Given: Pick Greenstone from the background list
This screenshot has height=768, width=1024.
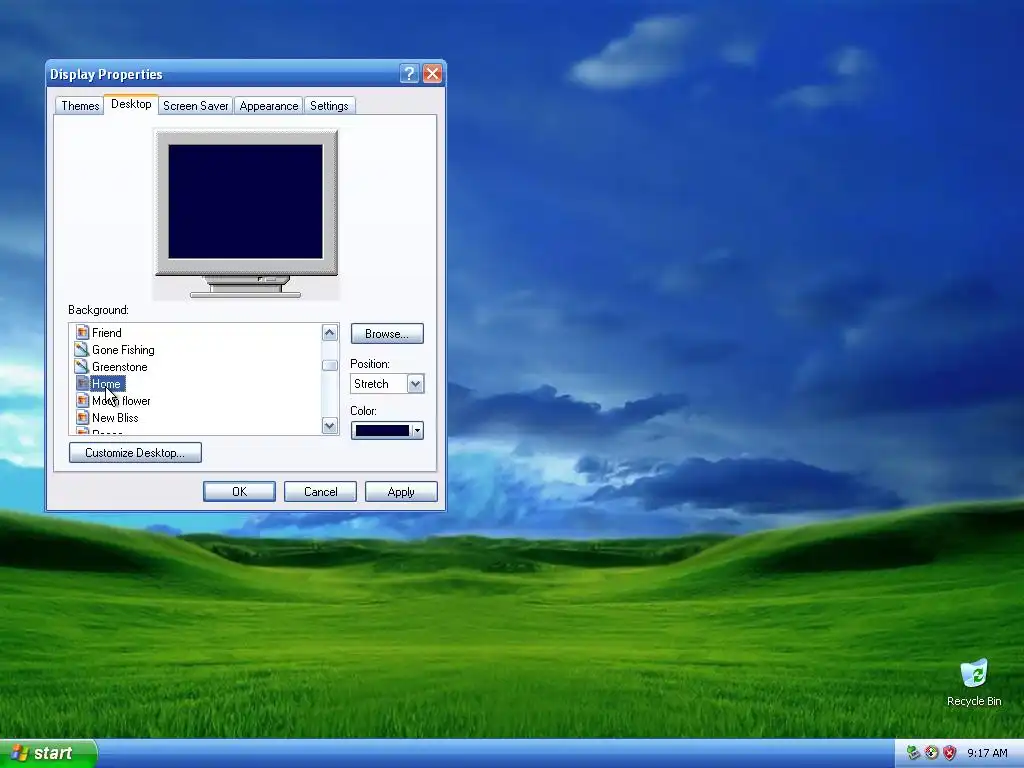Looking at the screenshot, I should pyautogui.click(x=120, y=366).
